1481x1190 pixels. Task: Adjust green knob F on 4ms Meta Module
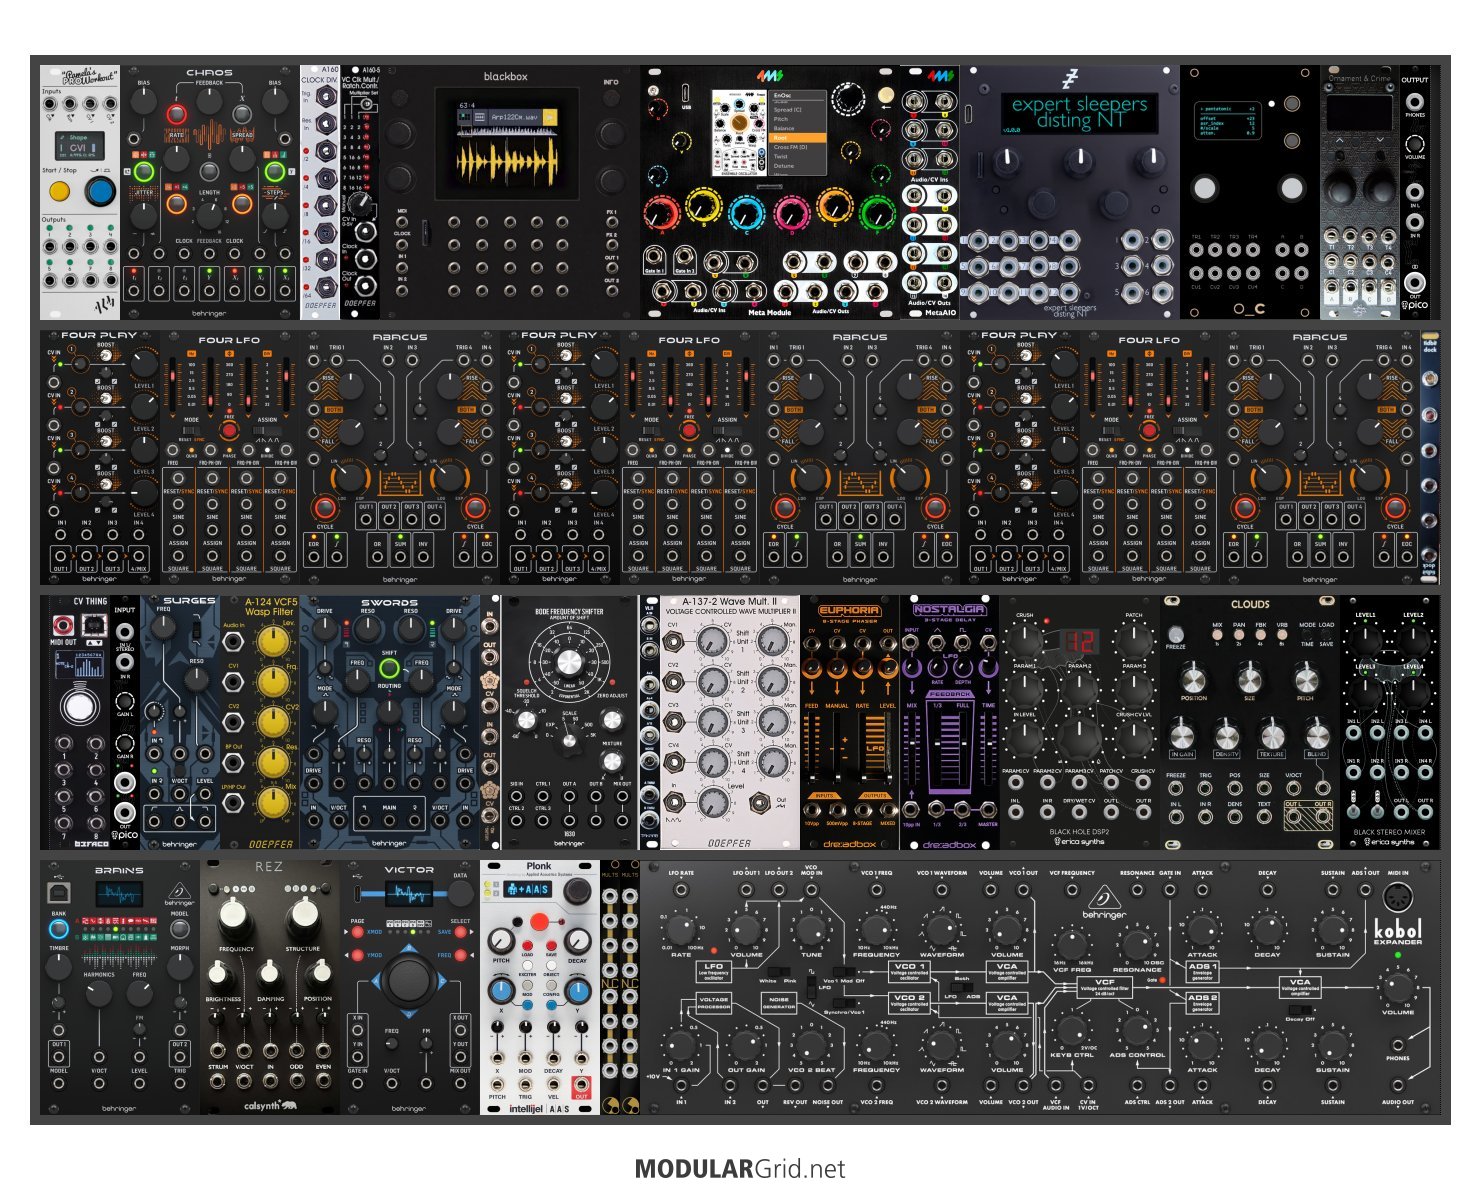pyautogui.click(x=877, y=212)
